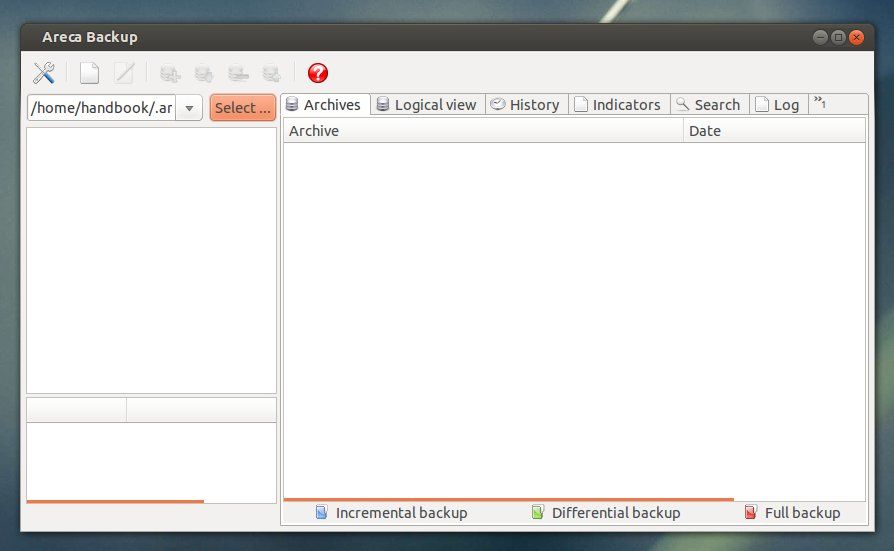The width and height of the screenshot is (894, 551).
Task: Sort by the Archive column header
Action: 483,131
